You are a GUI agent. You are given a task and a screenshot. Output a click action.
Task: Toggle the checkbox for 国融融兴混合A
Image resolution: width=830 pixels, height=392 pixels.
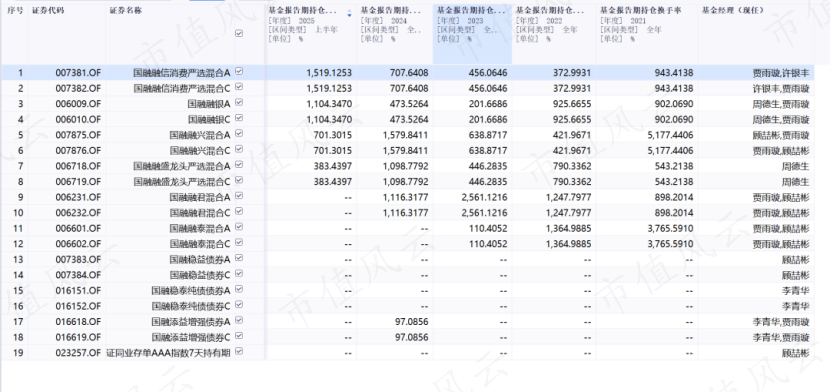239,134
